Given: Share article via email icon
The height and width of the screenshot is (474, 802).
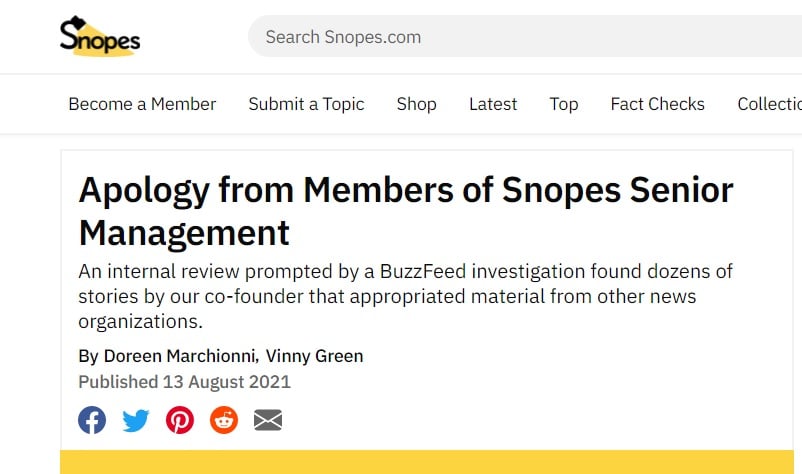Looking at the screenshot, I should click(268, 420).
